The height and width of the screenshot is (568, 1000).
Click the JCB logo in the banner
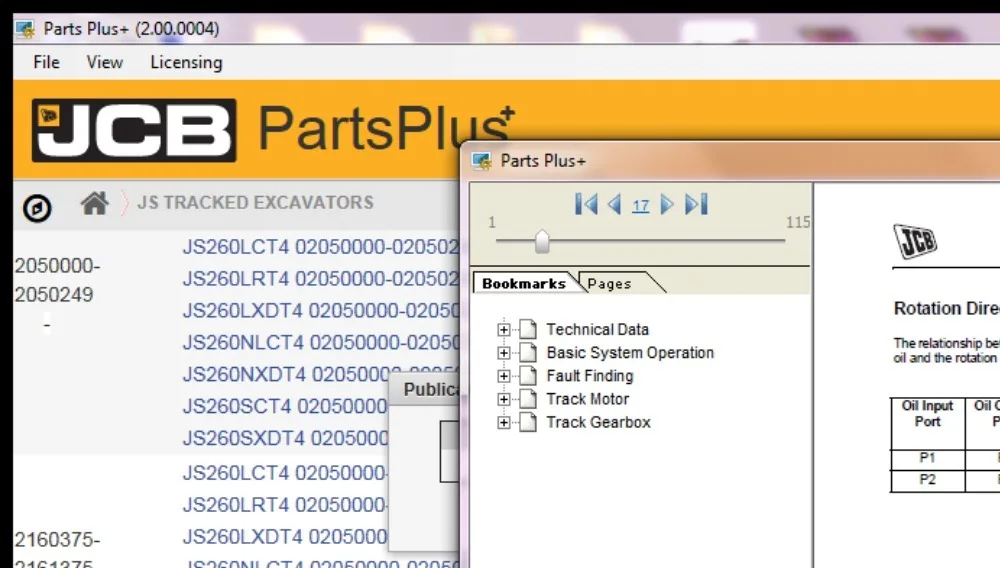click(134, 130)
